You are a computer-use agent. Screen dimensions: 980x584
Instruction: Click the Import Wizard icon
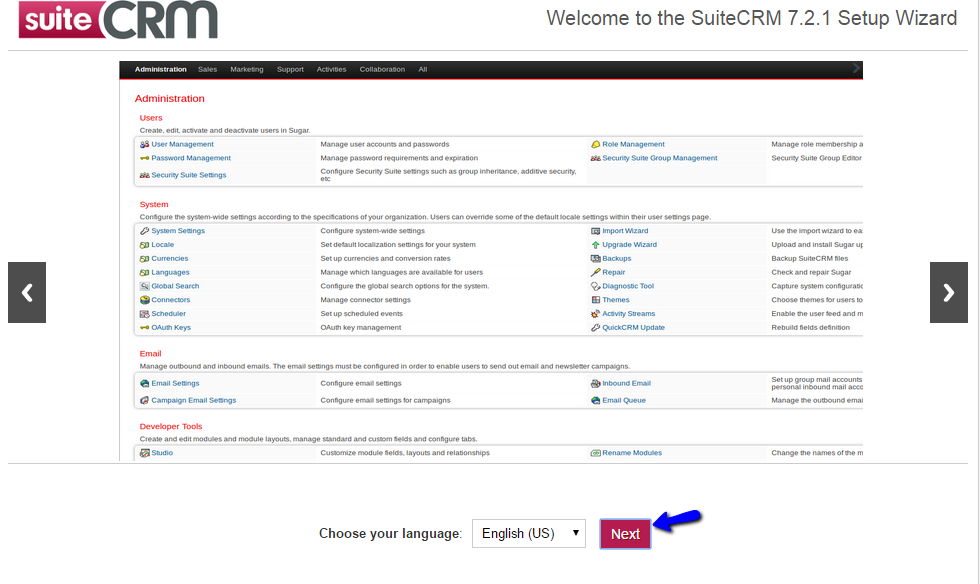596,231
